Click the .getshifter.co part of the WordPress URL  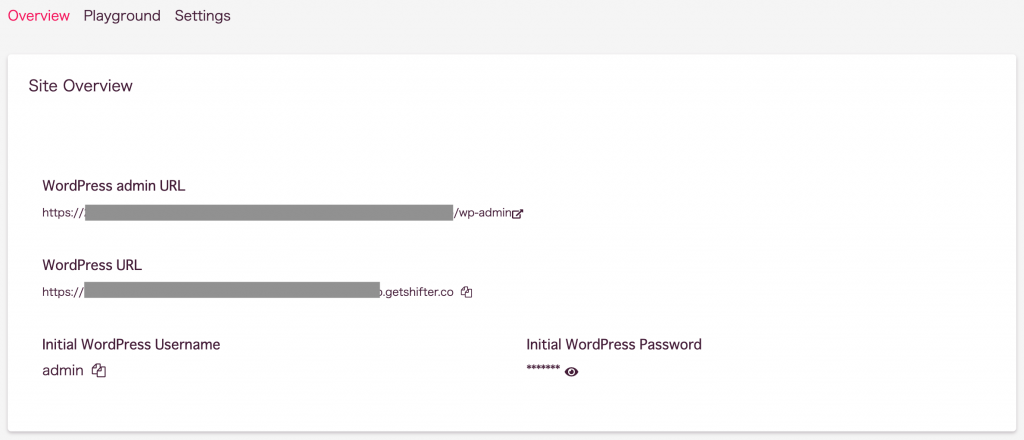click(417, 292)
